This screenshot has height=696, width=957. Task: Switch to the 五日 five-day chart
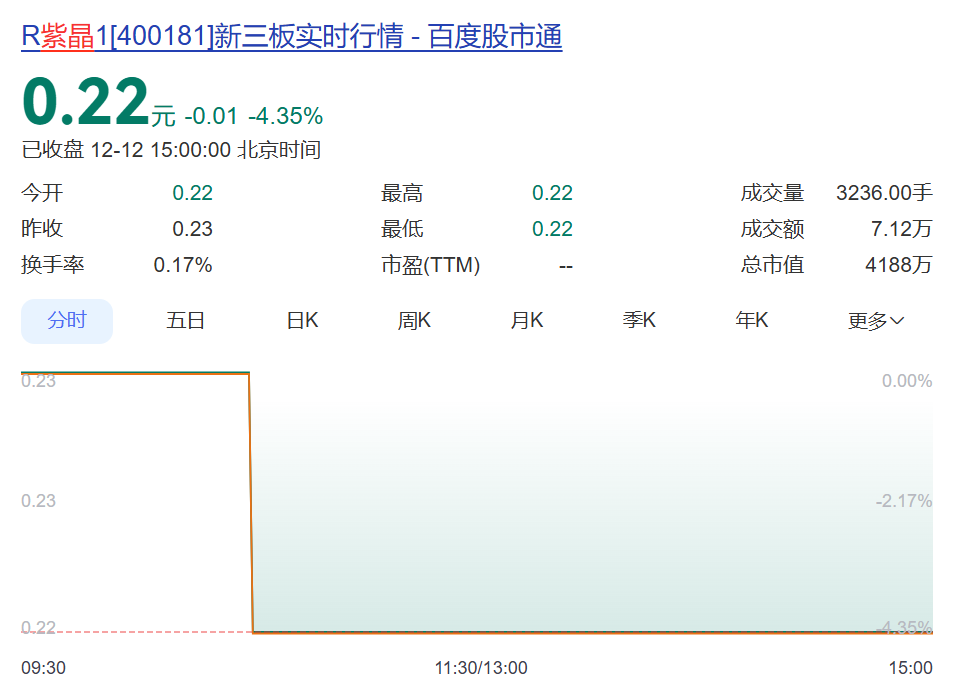pos(184,320)
